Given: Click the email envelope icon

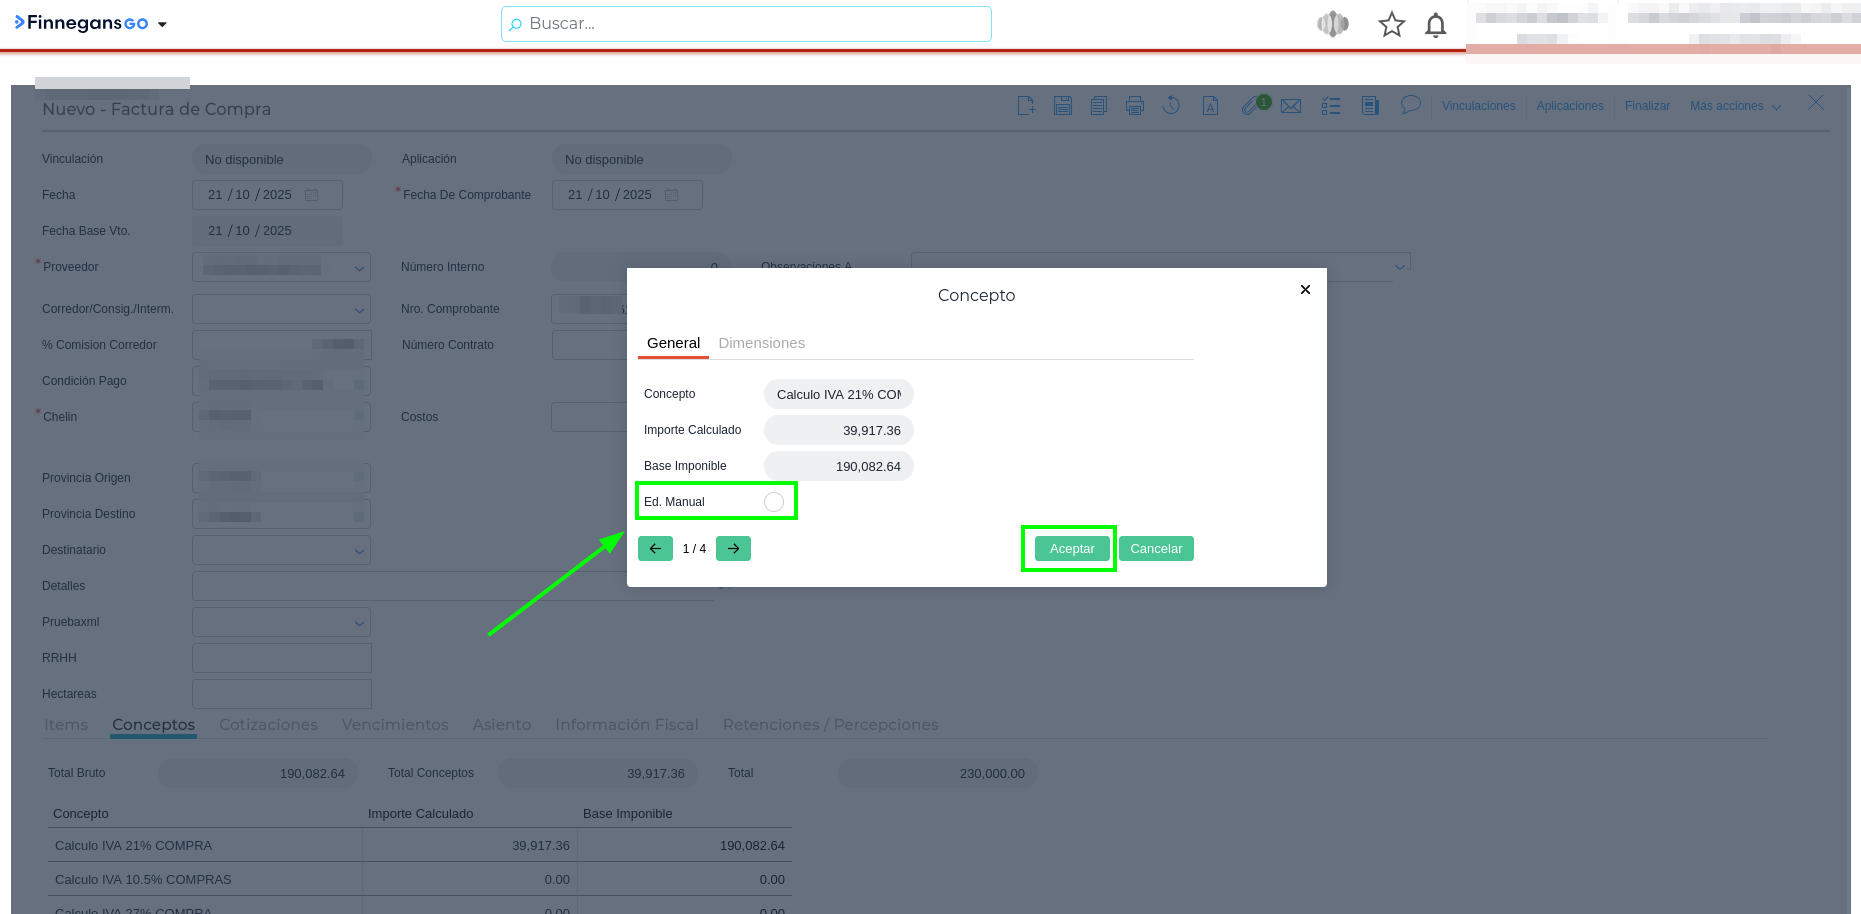Looking at the screenshot, I should coord(1291,106).
